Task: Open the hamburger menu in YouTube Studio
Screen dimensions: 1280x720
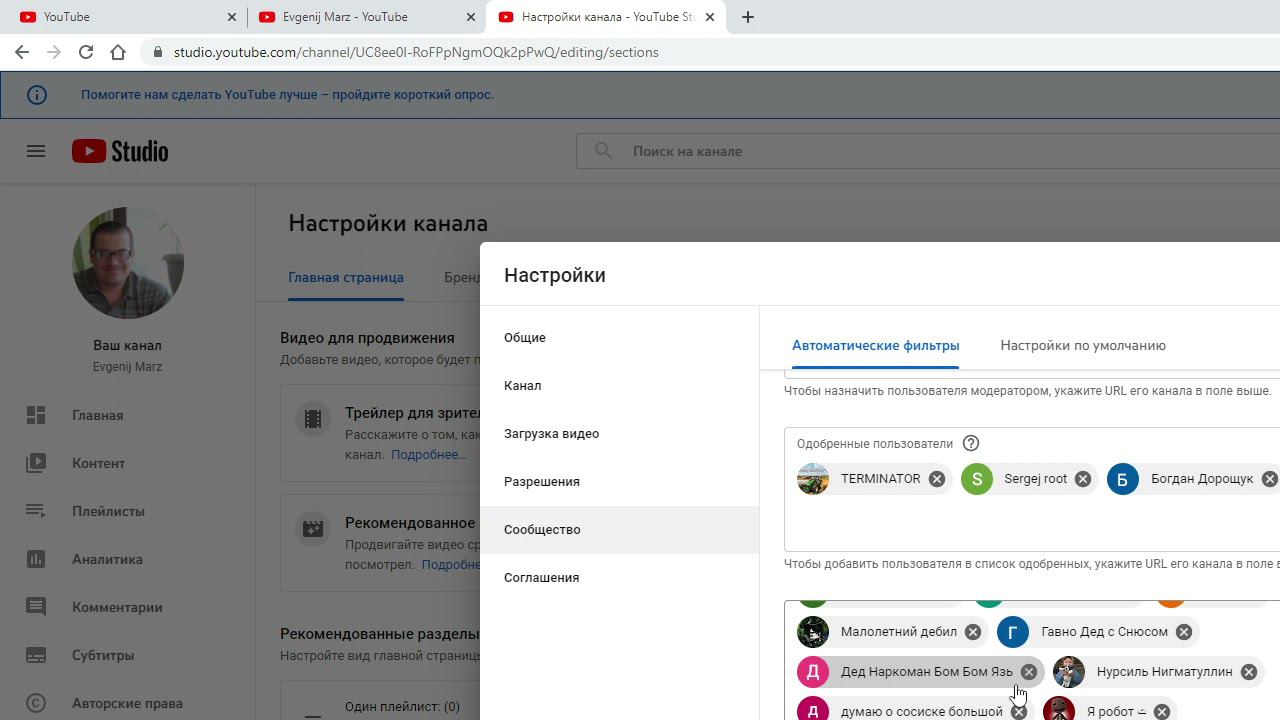Action: click(x=36, y=151)
